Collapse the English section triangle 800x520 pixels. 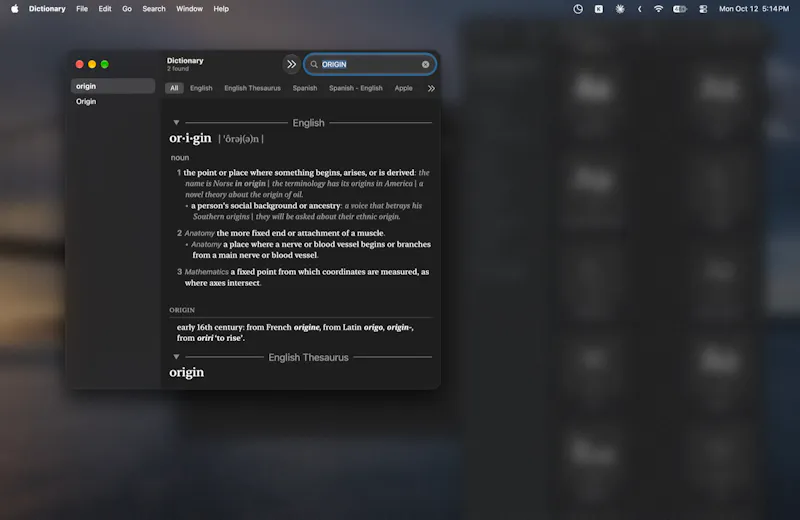pyautogui.click(x=176, y=122)
